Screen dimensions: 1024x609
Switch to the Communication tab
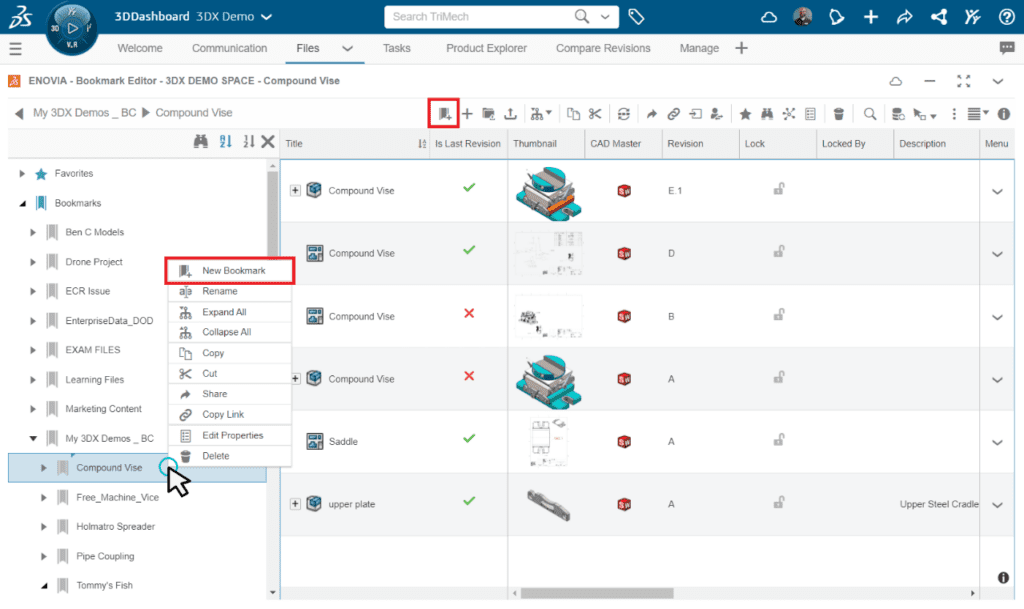tap(229, 48)
